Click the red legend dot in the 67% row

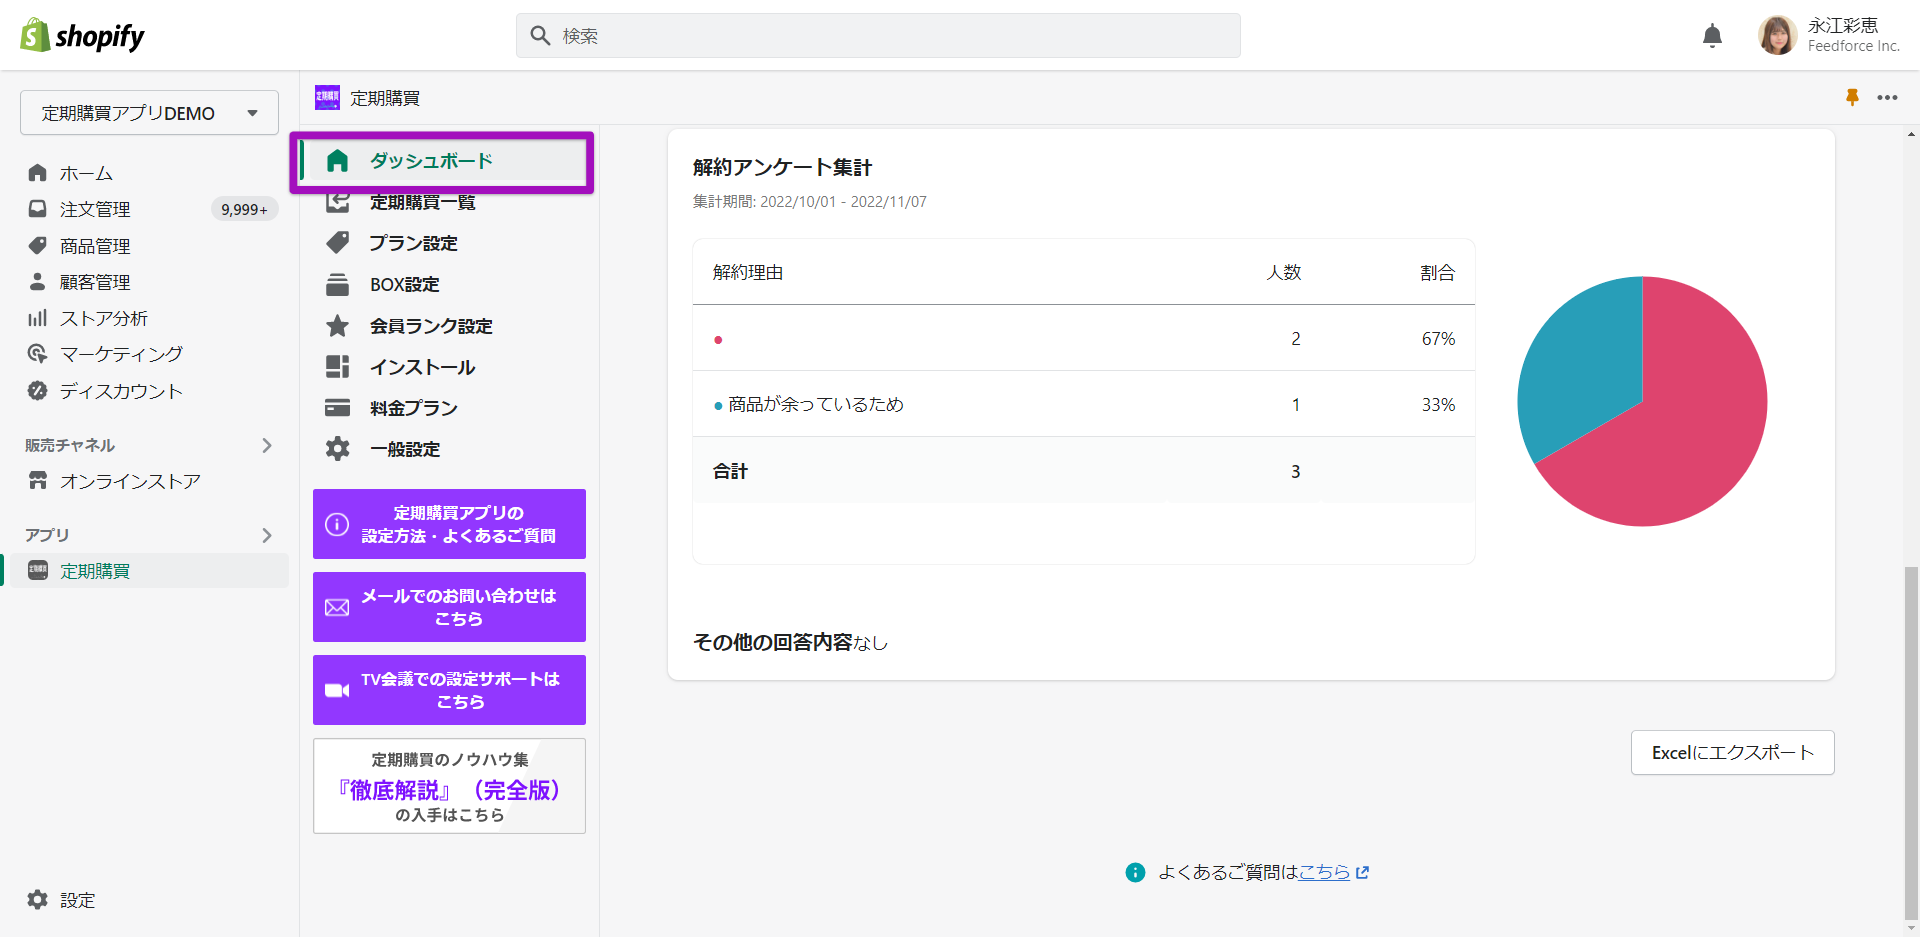pos(718,340)
